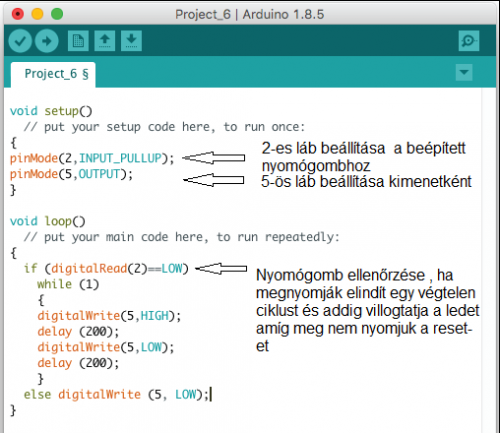Click the 'else digitalWrite (5, LOW);' line

pyautogui.click(x=116, y=395)
